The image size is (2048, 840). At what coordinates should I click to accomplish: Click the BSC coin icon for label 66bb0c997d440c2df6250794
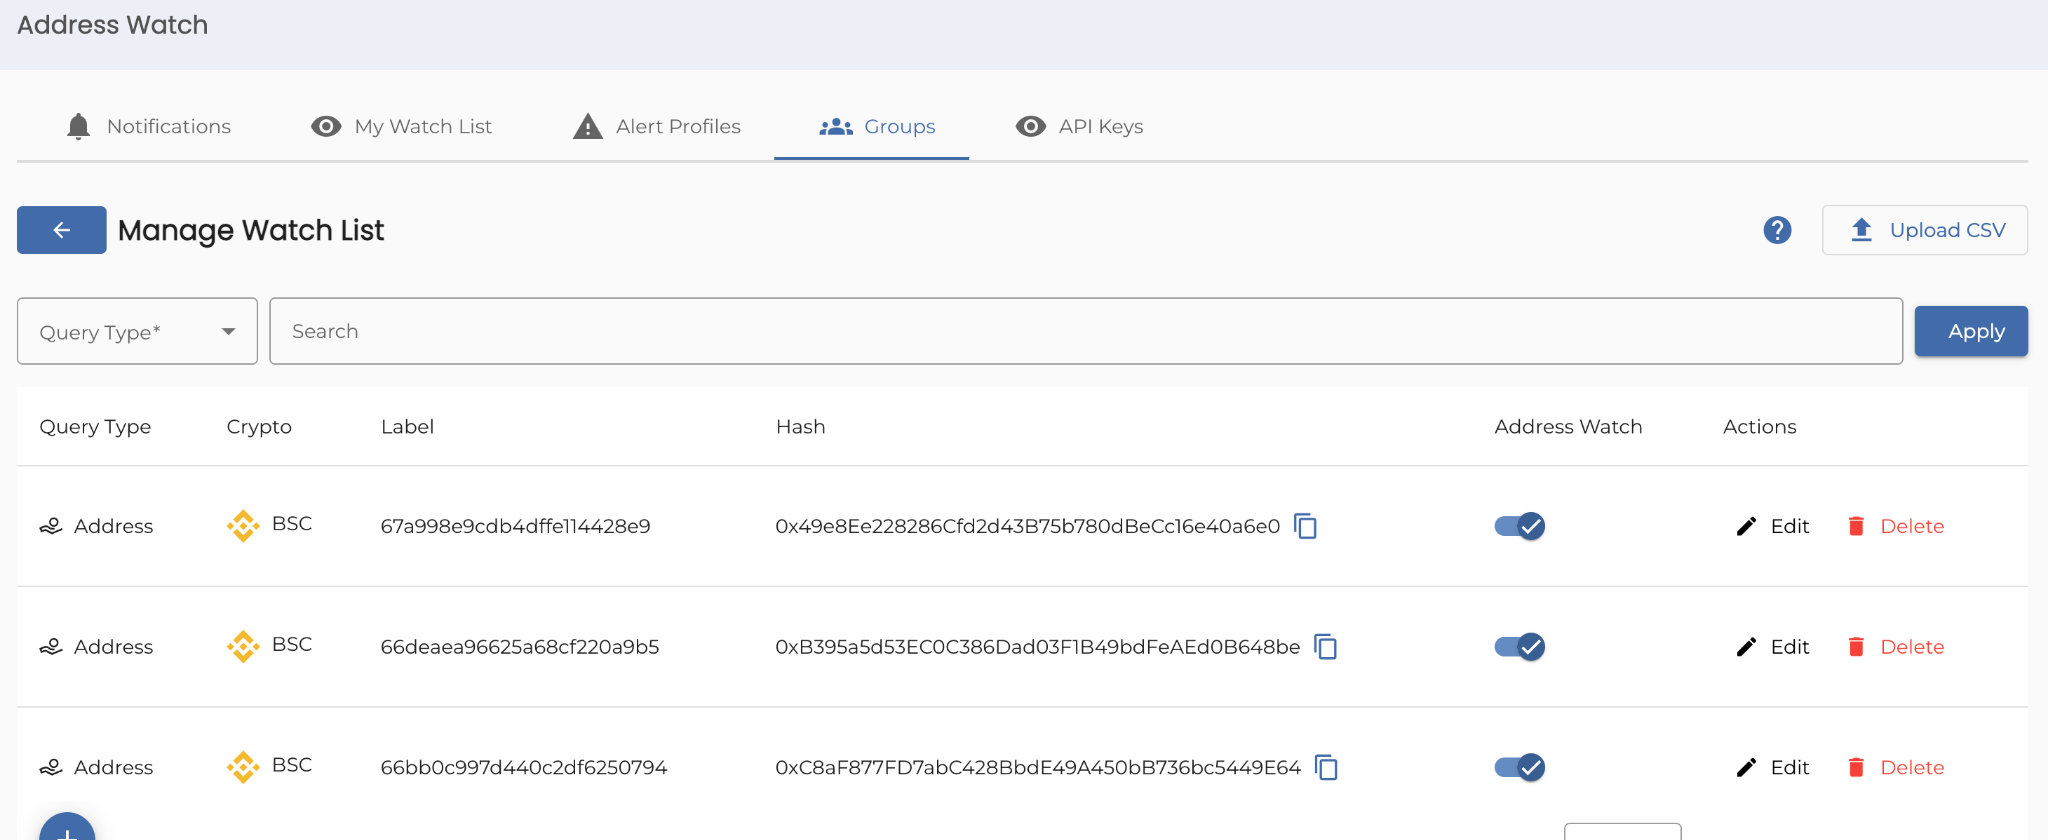click(243, 767)
